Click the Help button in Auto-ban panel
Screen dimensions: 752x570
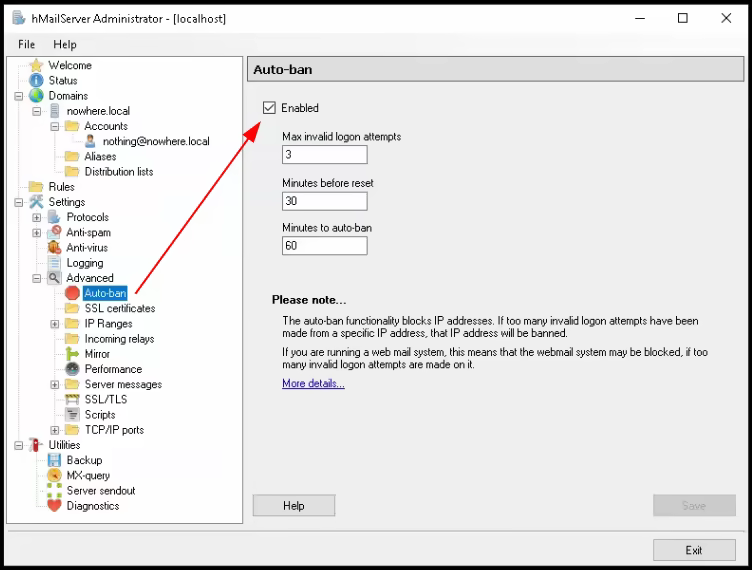tap(294, 505)
